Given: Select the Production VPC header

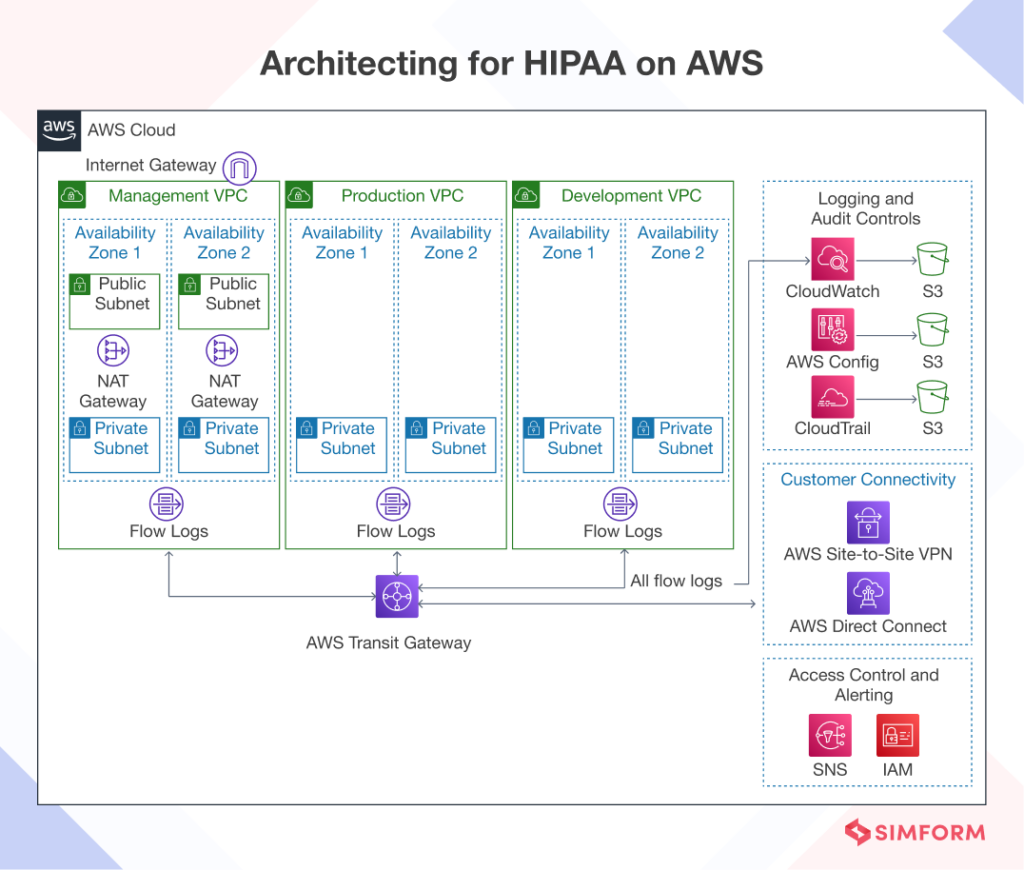Looking at the screenshot, I should pos(402,195).
